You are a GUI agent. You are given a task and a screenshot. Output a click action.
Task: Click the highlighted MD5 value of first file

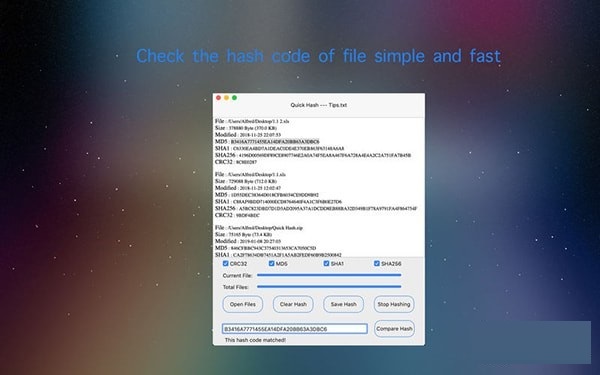tap(275, 142)
